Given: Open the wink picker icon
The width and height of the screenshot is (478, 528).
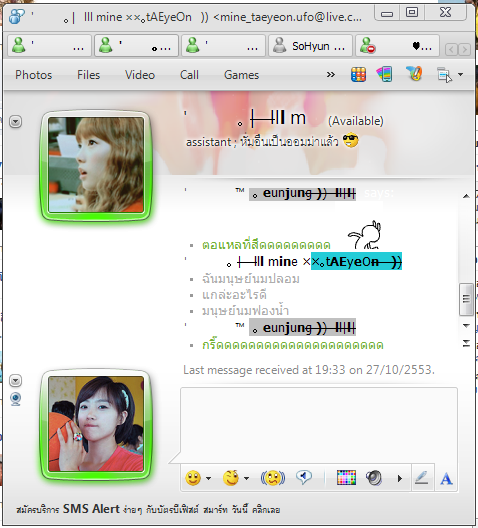Looking at the screenshot, I should point(231,478).
